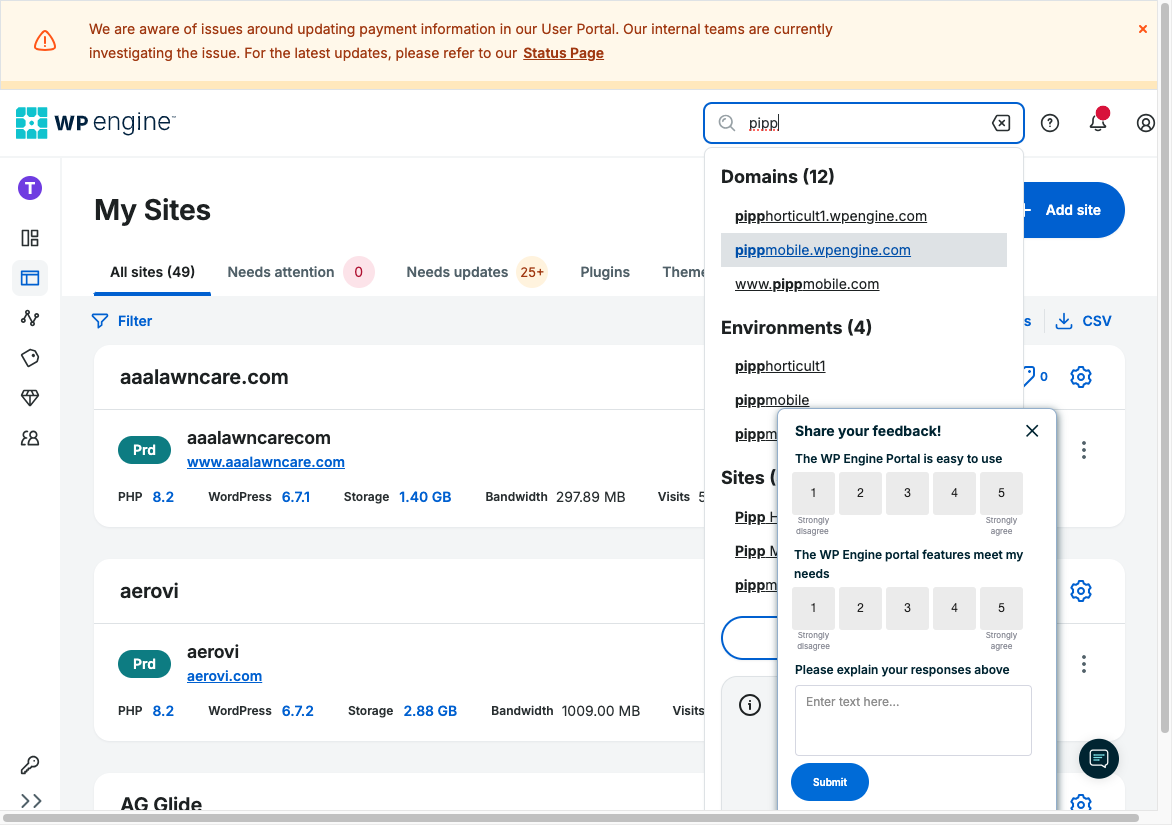Clear the search box text
Viewport: 1172px width, 825px height.
pyautogui.click(x=1001, y=123)
